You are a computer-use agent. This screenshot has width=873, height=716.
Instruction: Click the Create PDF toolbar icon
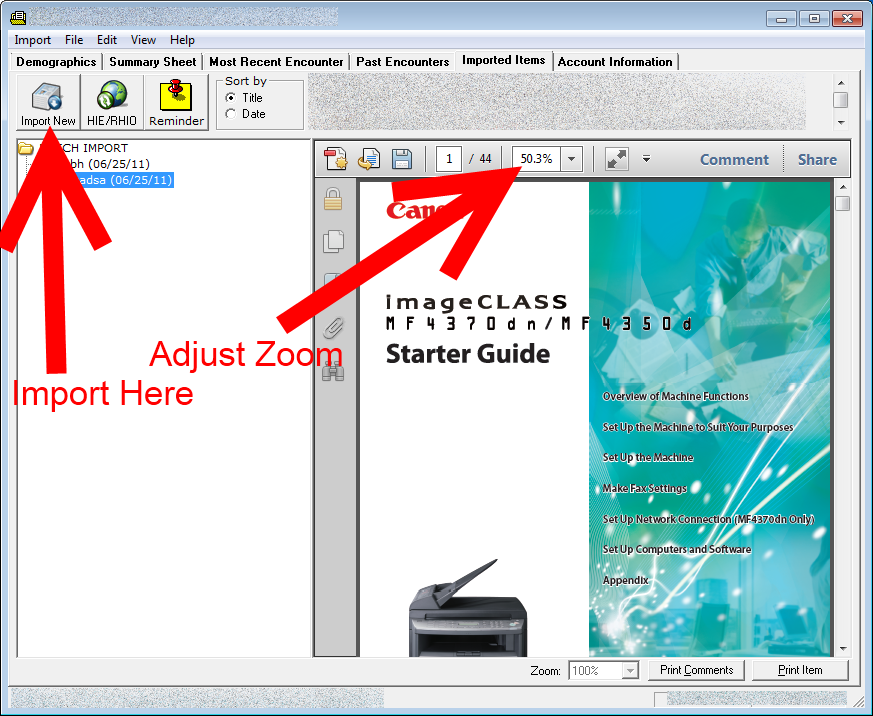pyautogui.click(x=336, y=159)
